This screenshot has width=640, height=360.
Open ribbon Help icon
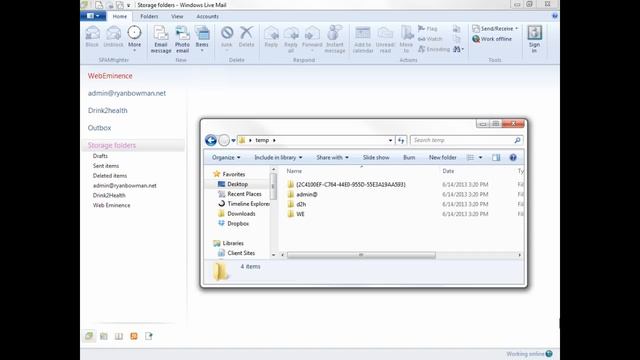pyautogui.click(x=555, y=16)
